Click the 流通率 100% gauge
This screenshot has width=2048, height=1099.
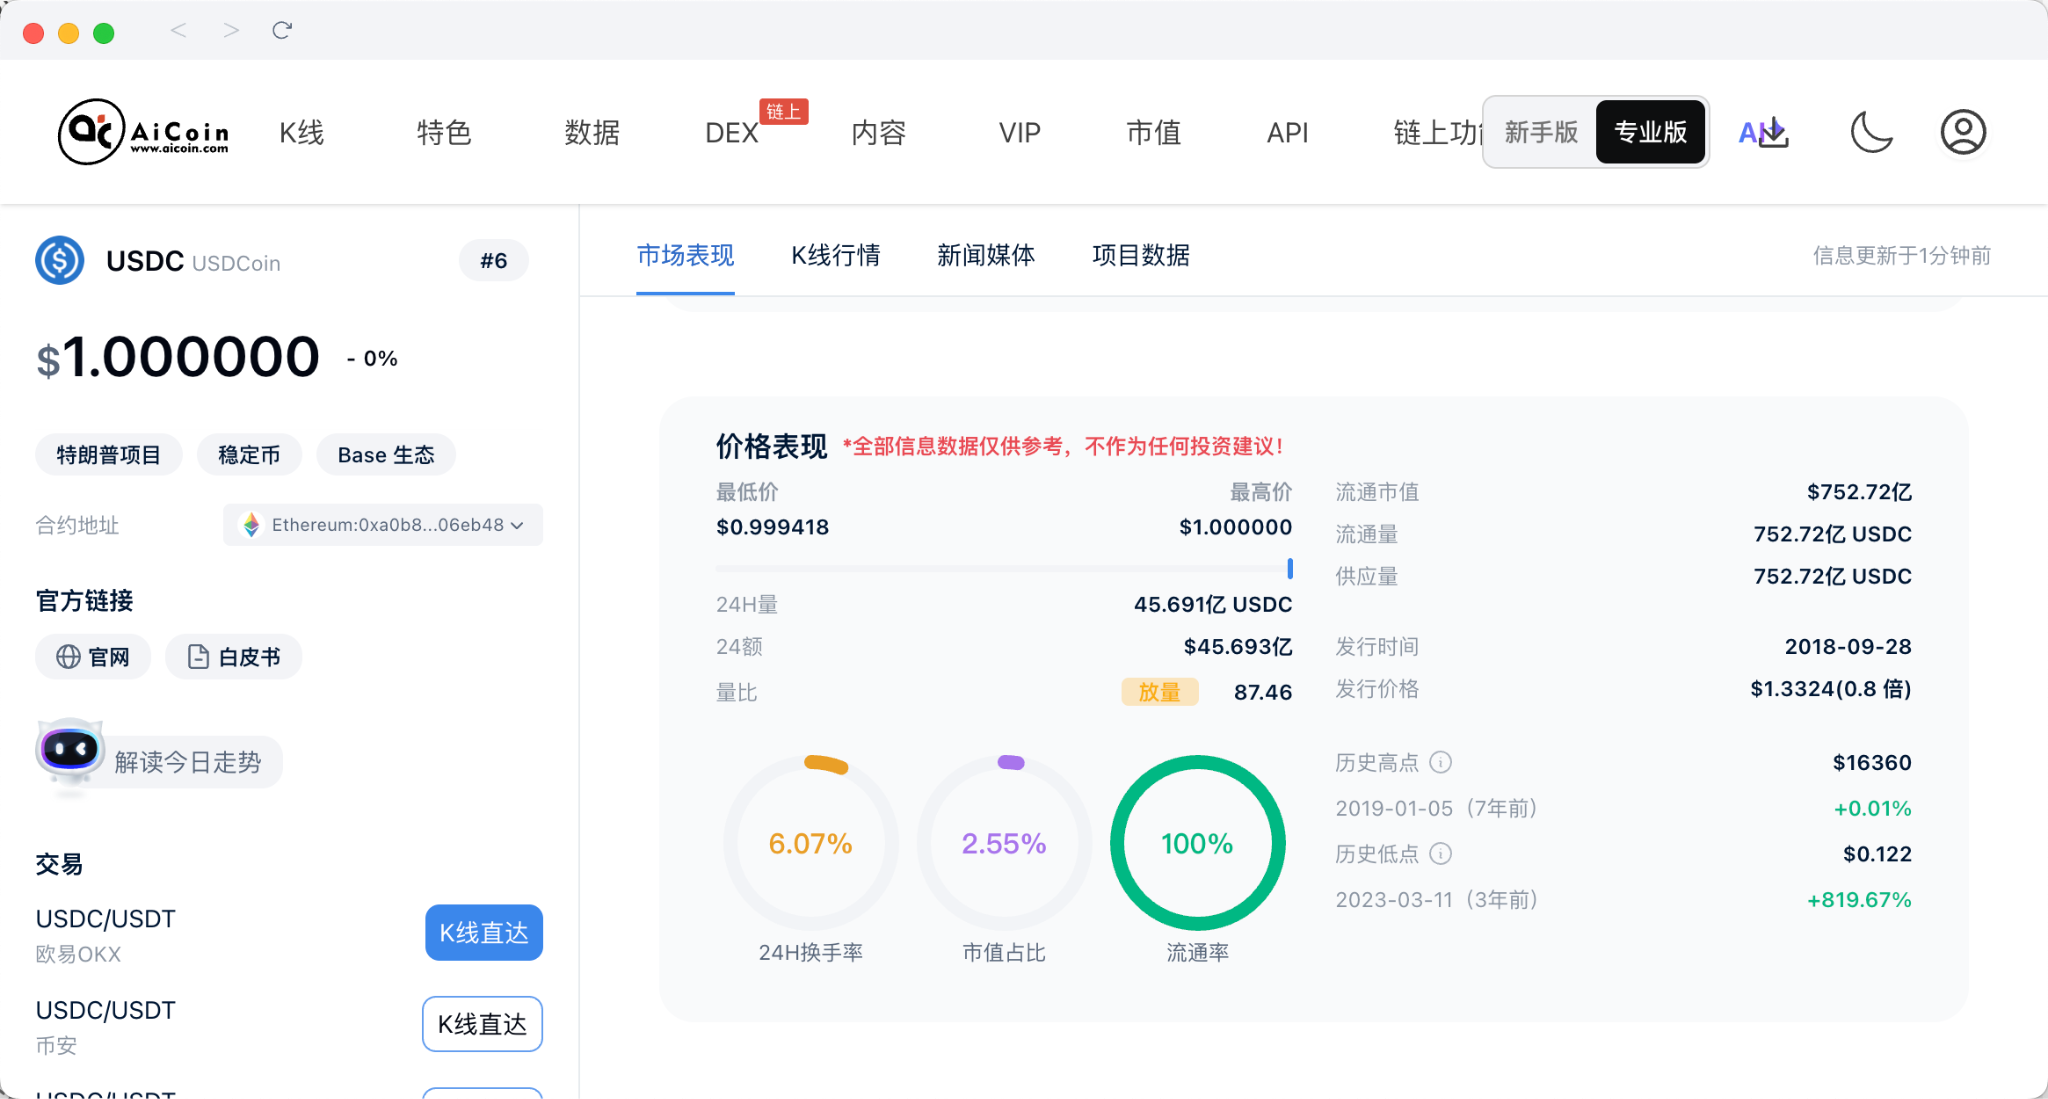pos(1197,842)
